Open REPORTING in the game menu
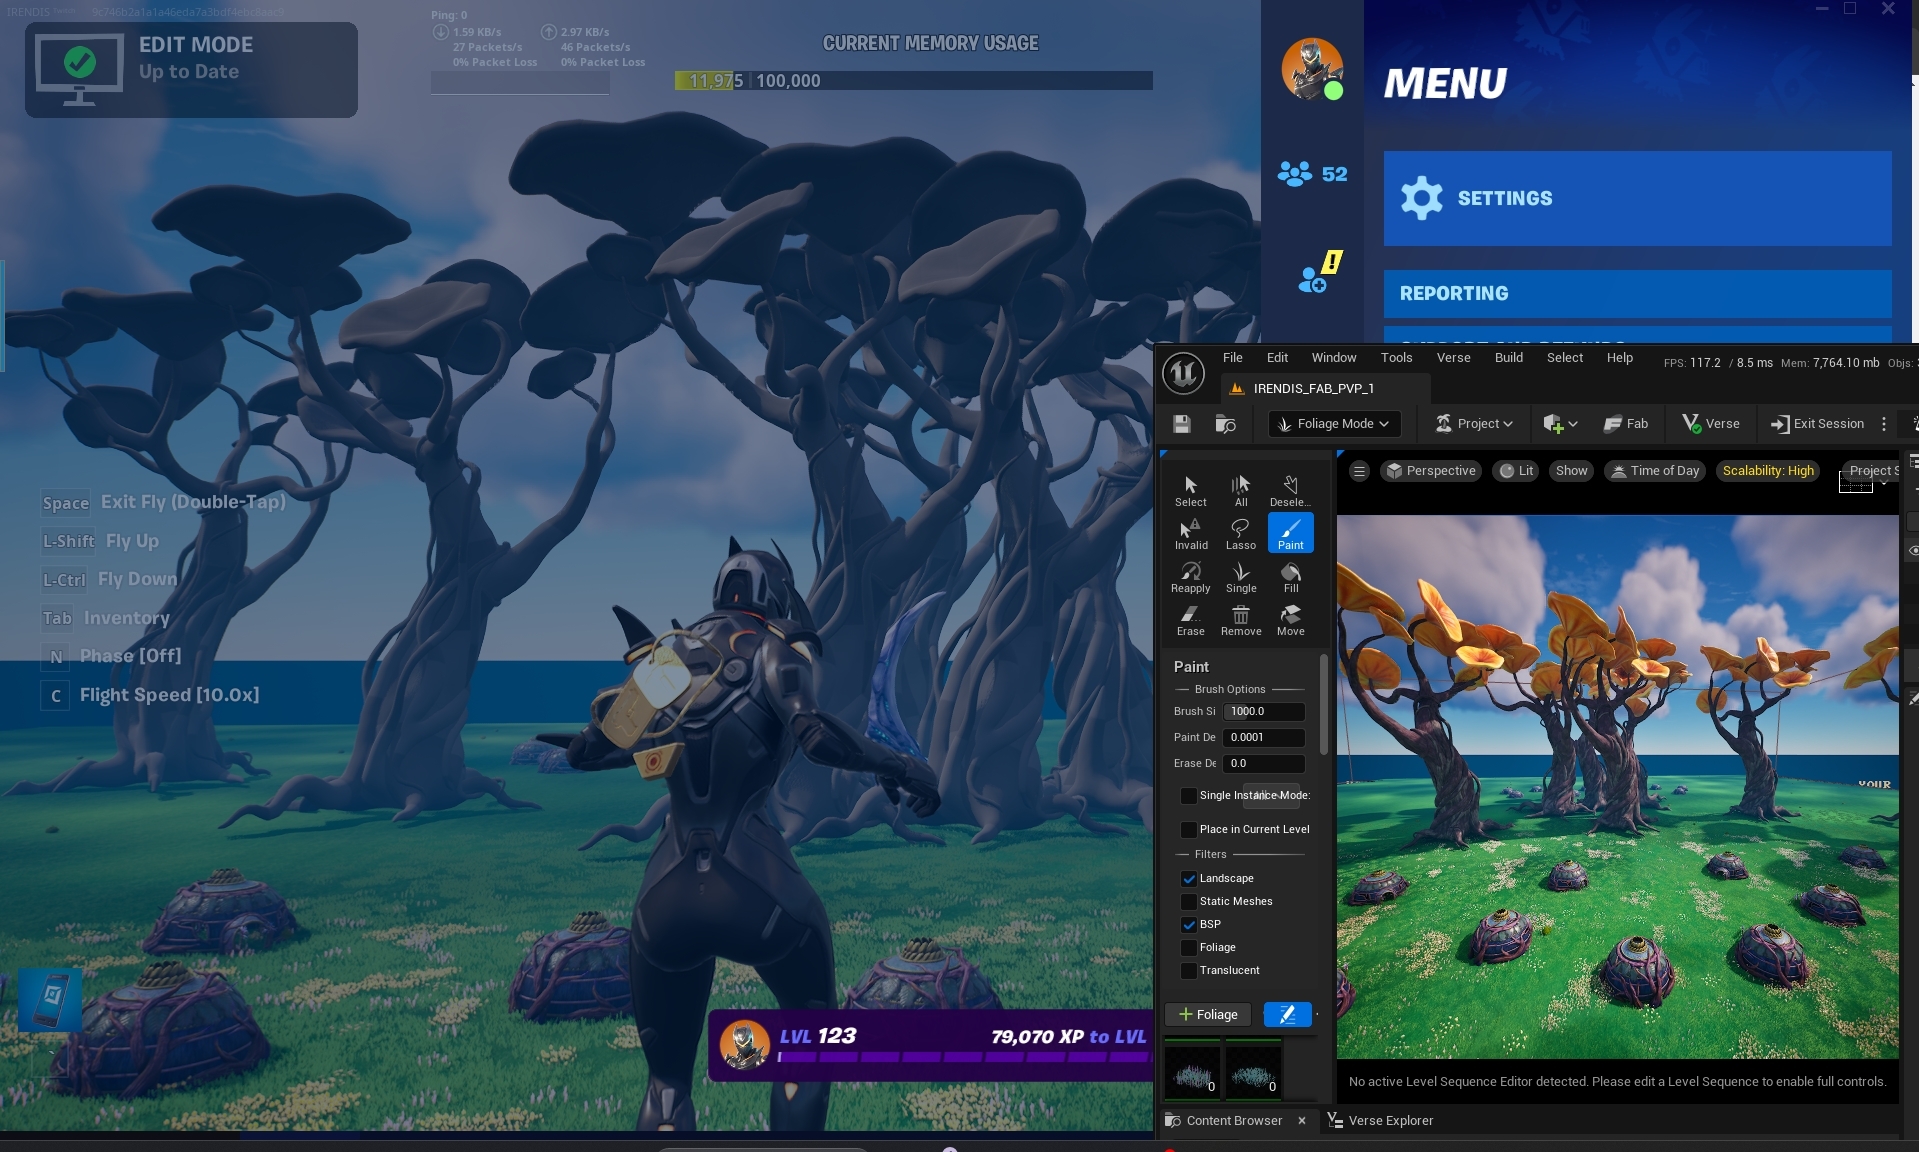This screenshot has height=1152, width=1919. 1637,294
